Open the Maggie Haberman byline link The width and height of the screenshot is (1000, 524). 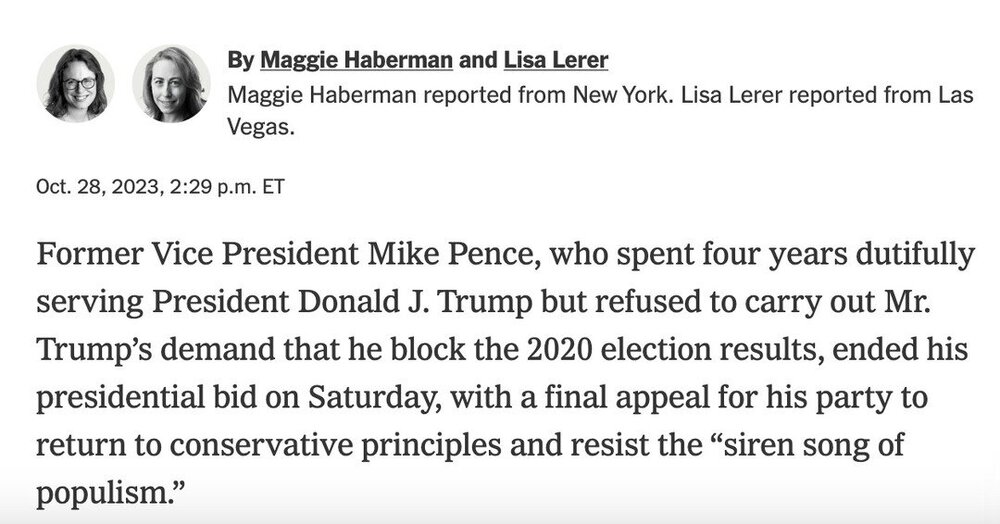356,61
